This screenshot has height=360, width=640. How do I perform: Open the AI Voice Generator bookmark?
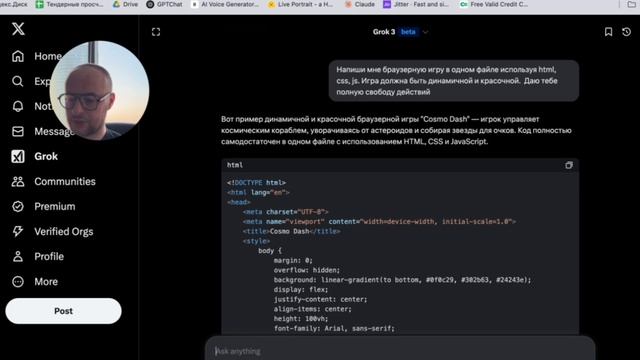pos(225,4)
